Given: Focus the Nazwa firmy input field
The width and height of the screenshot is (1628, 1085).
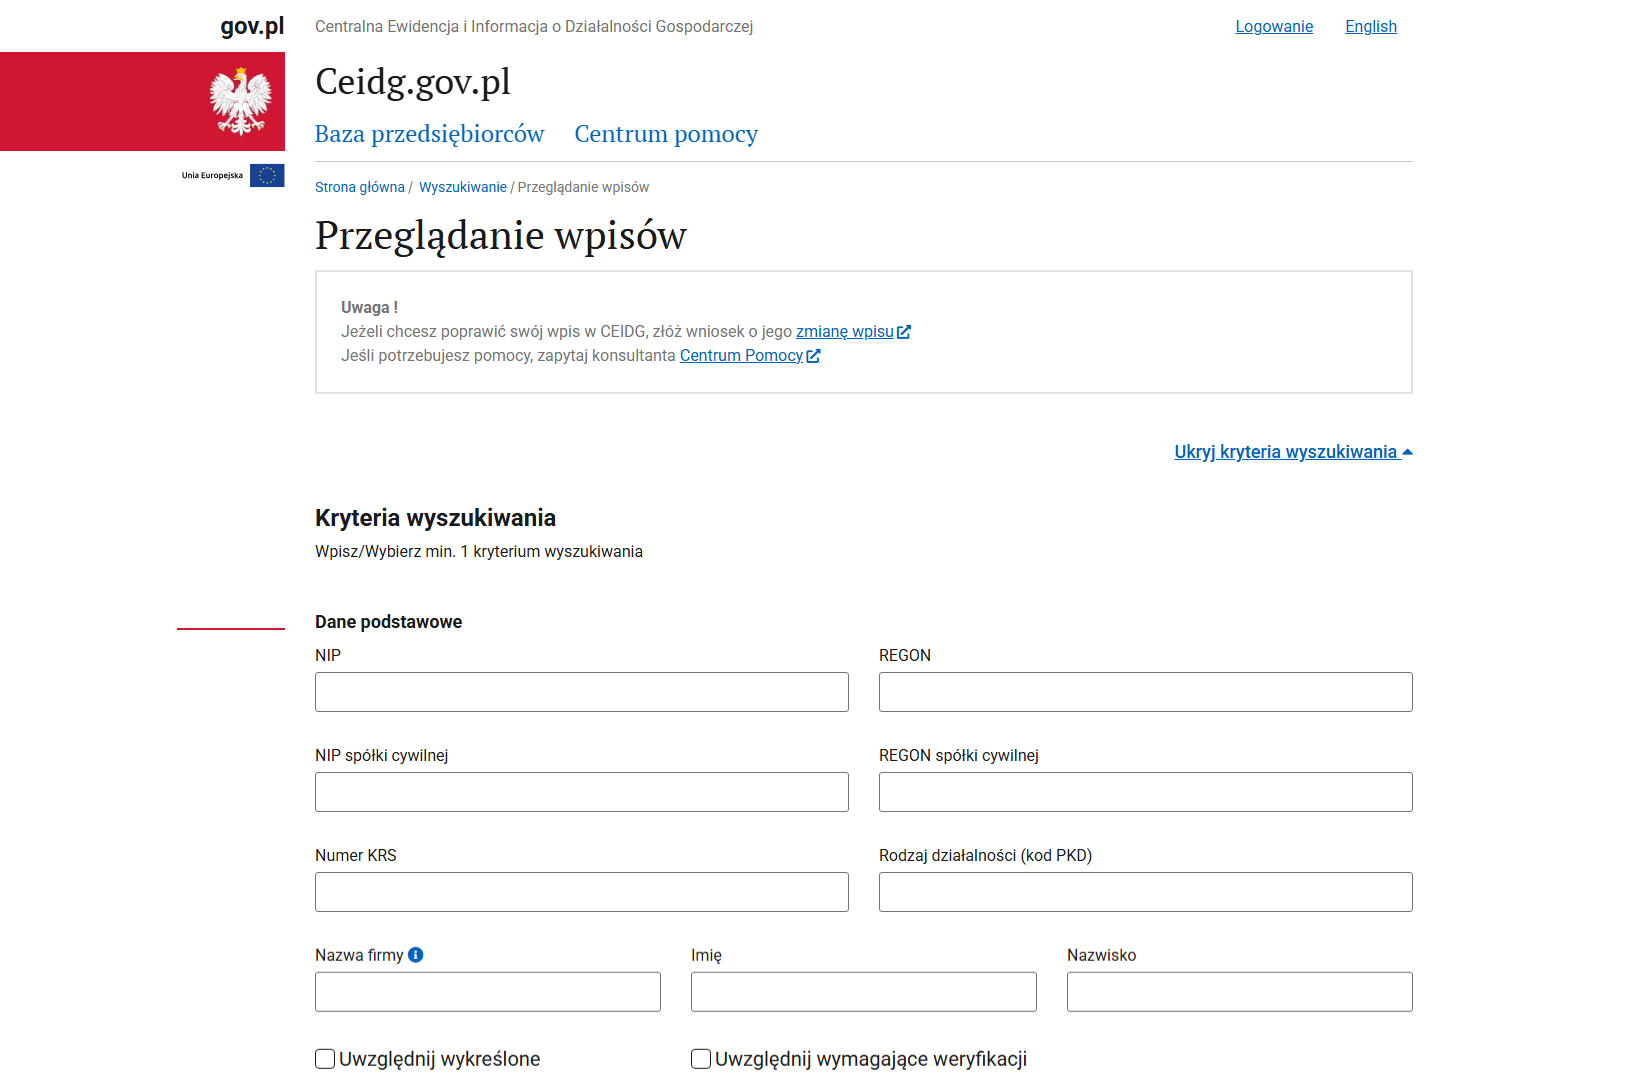Looking at the screenshot, I should [488, 992].
